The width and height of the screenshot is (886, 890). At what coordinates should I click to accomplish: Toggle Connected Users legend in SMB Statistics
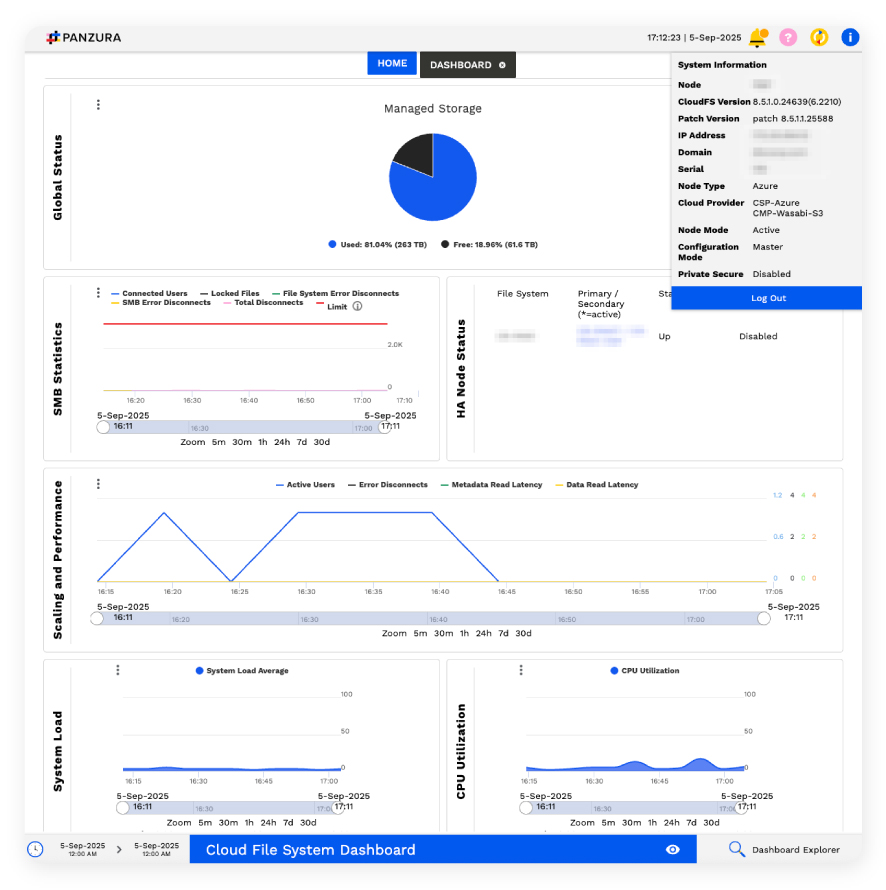pos(149,293)
